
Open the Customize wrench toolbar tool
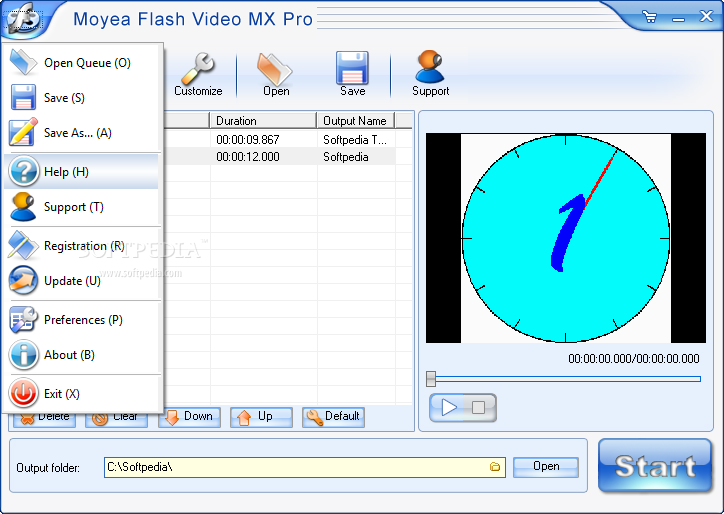point(198,74)
